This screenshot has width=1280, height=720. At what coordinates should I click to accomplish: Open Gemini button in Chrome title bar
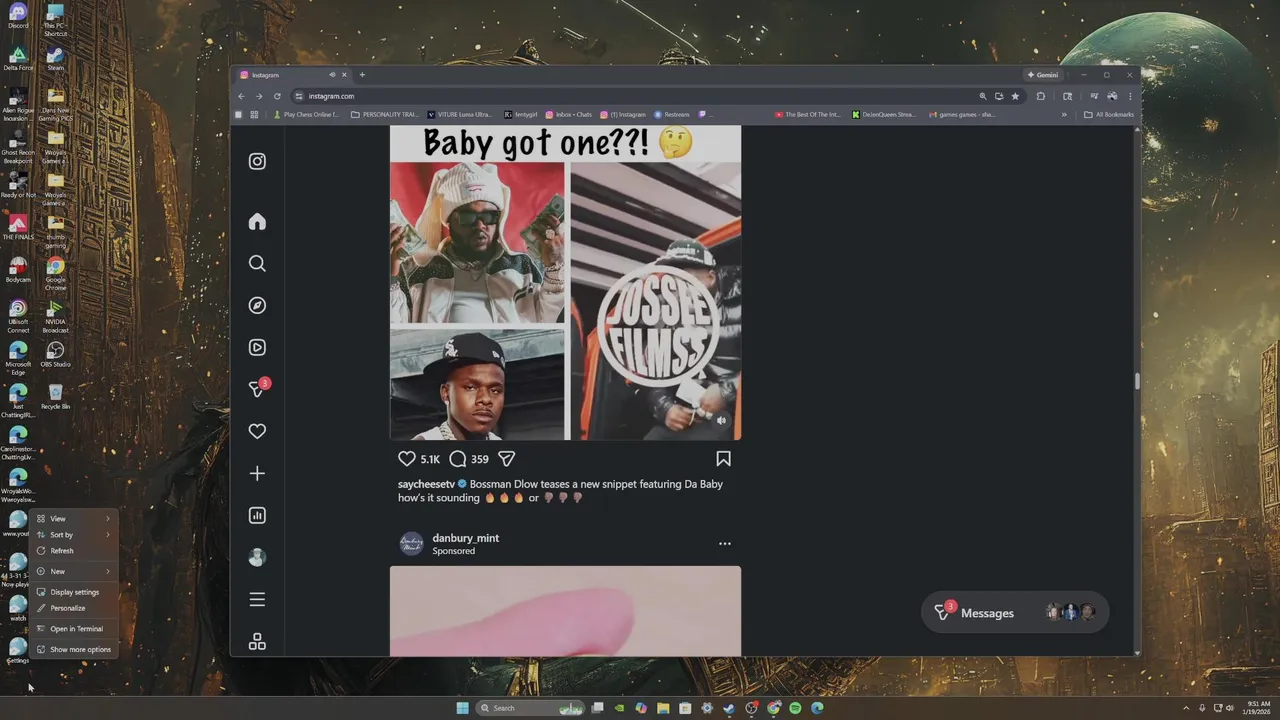coord(1043,75)
